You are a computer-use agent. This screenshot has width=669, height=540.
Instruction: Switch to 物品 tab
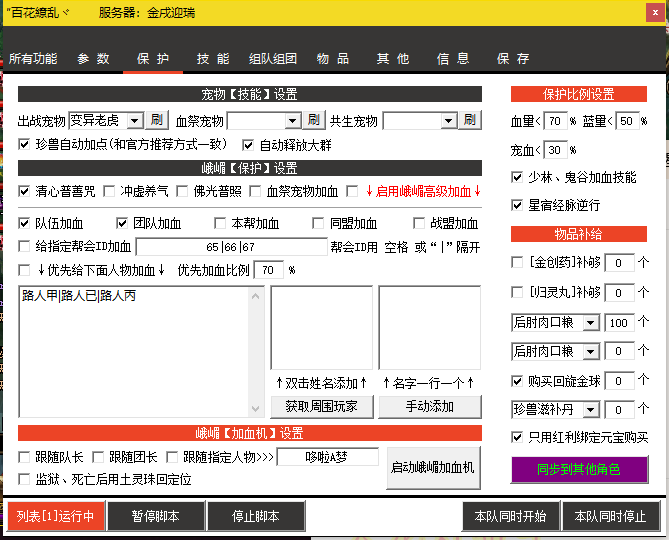click(333, 58)
